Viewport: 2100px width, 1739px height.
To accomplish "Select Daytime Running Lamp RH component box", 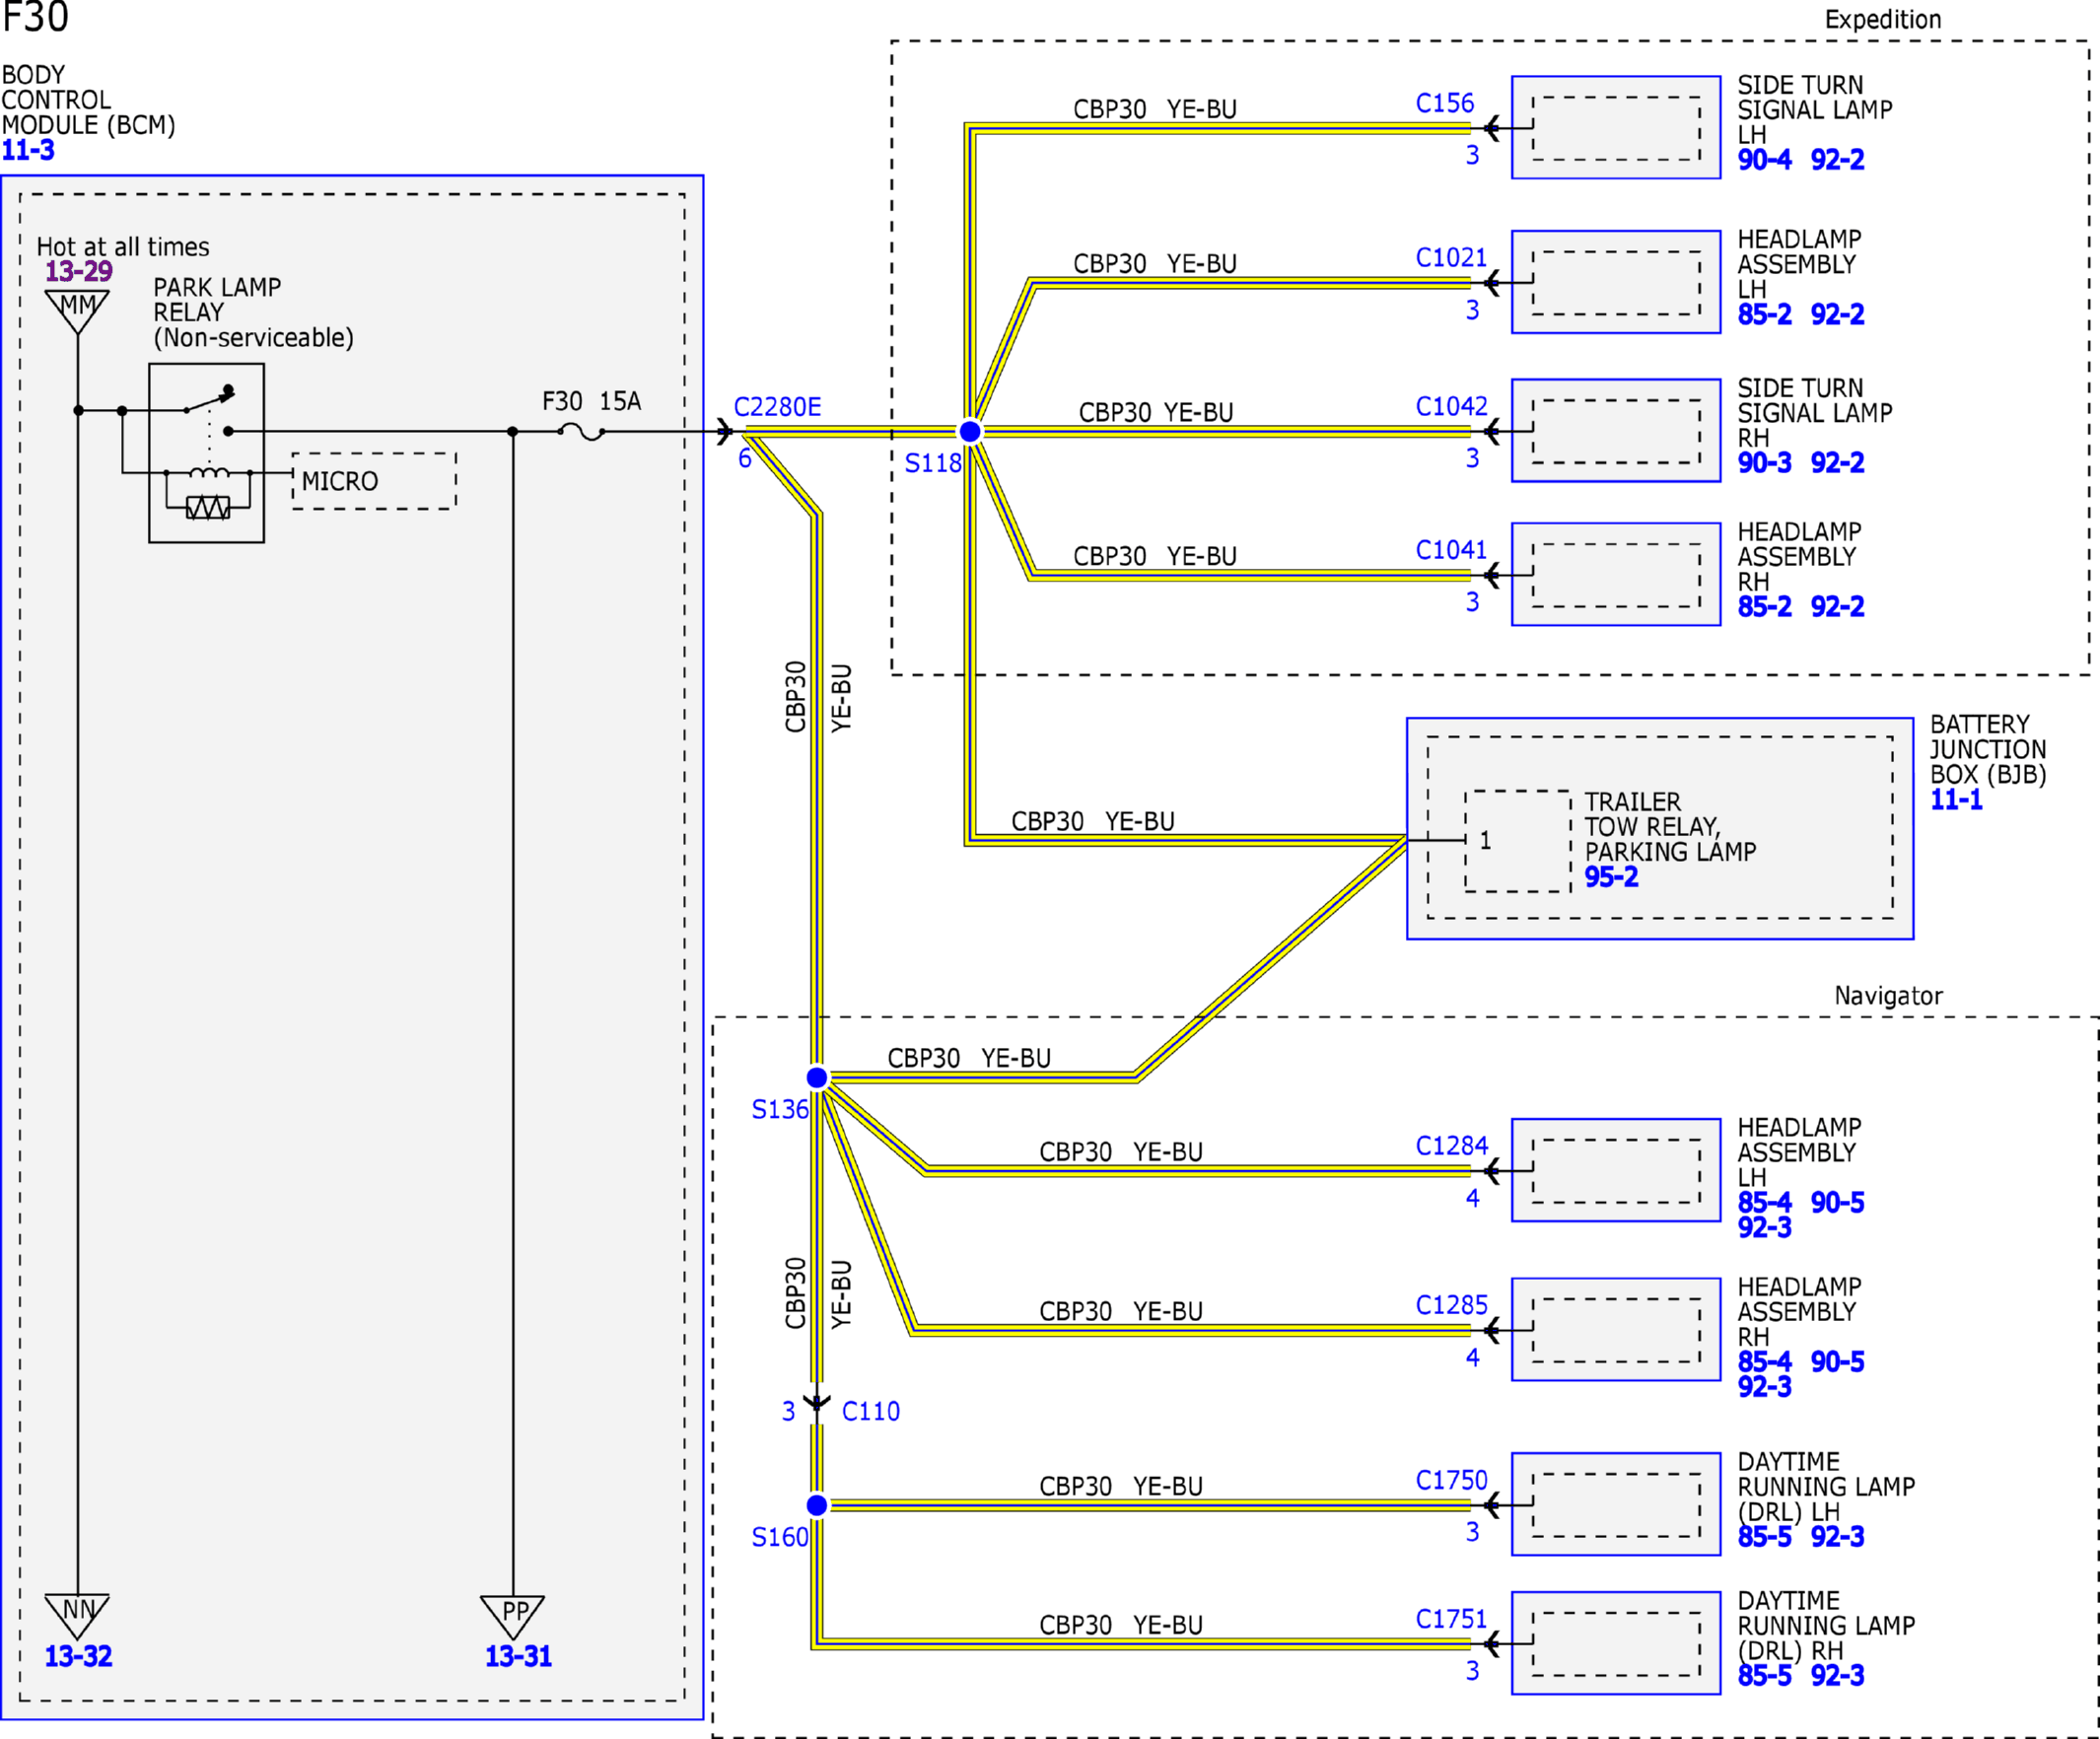I will coord(1616,1643).
